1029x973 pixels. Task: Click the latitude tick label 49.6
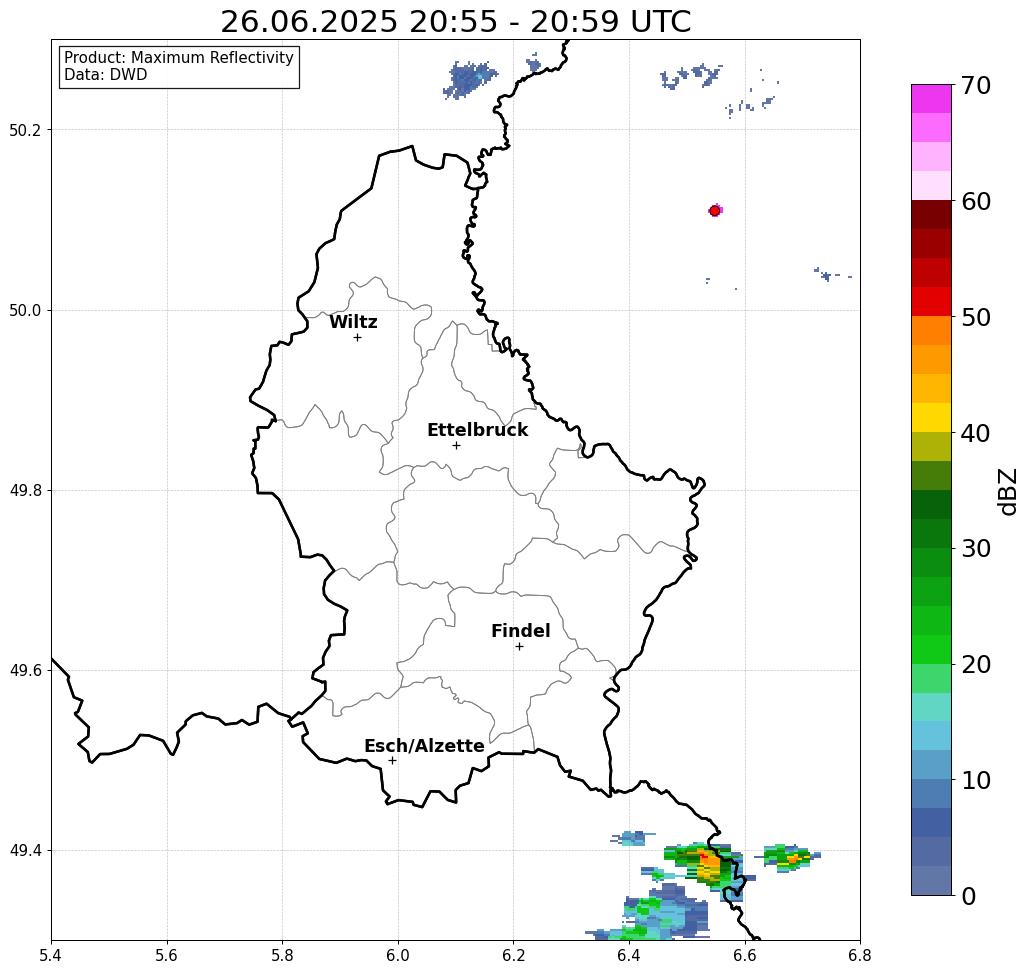[x=25, y=671]
